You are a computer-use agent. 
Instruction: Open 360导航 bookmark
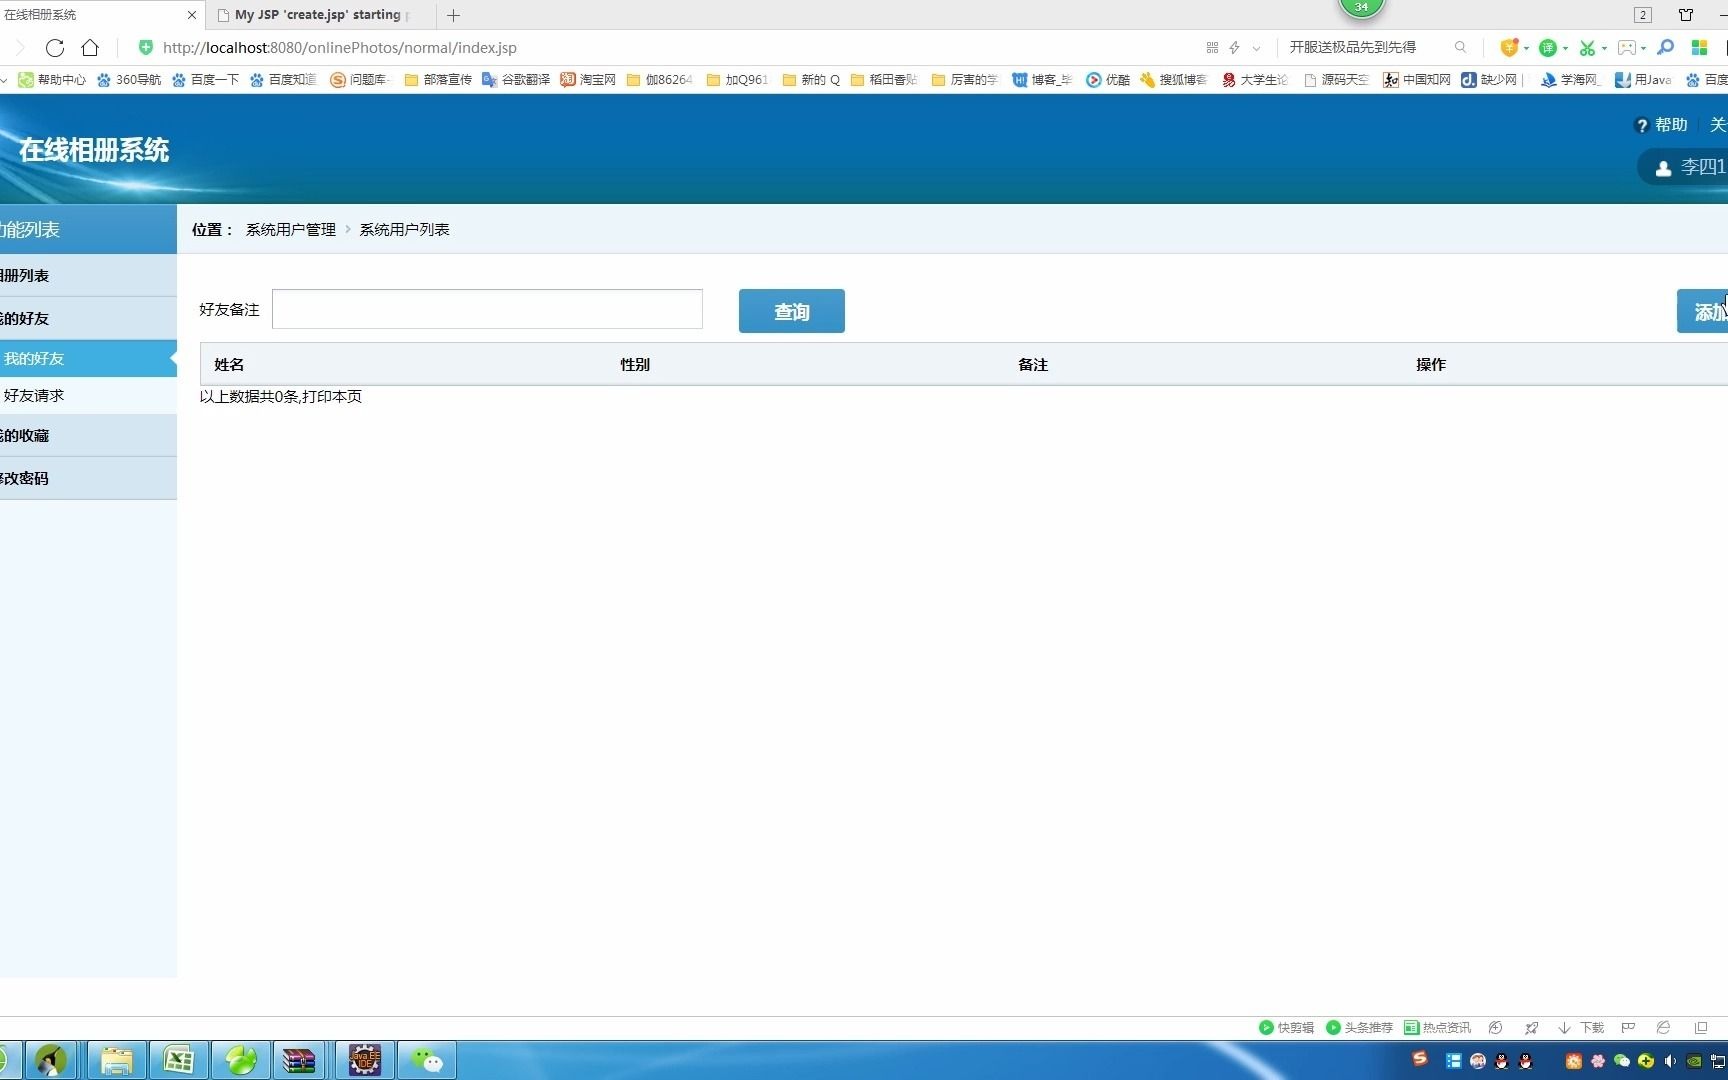click(129, 79)
